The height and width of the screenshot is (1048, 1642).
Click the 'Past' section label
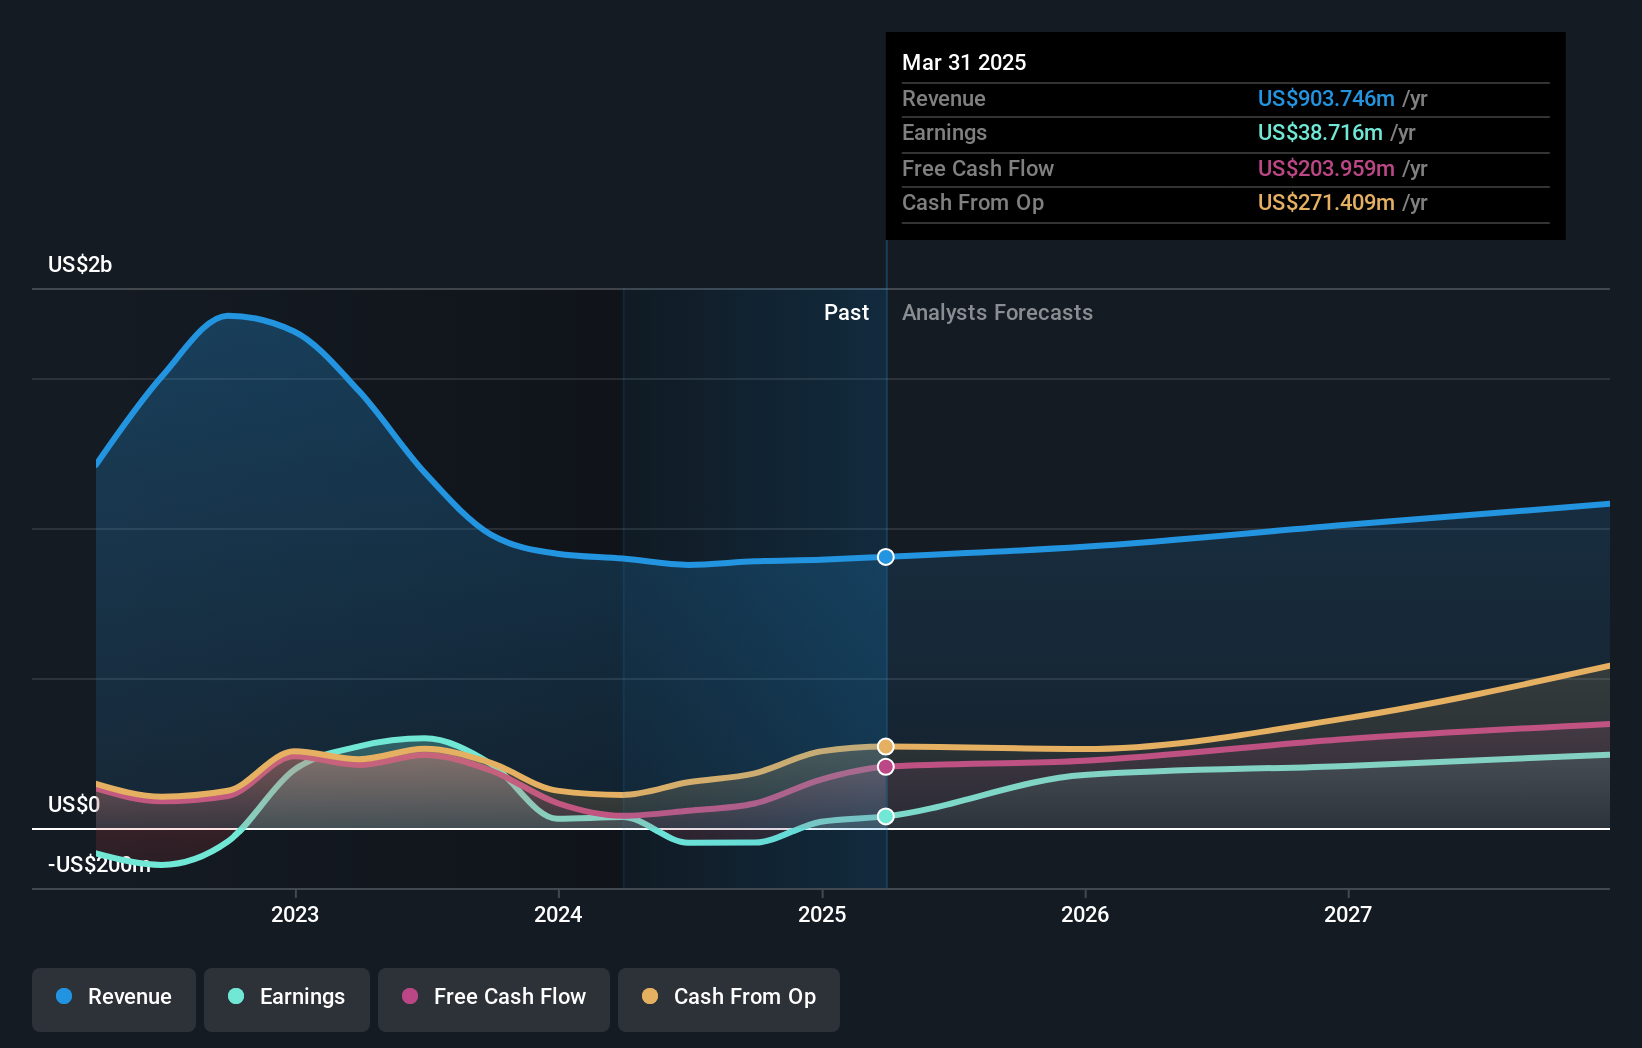tap(846, 313)
